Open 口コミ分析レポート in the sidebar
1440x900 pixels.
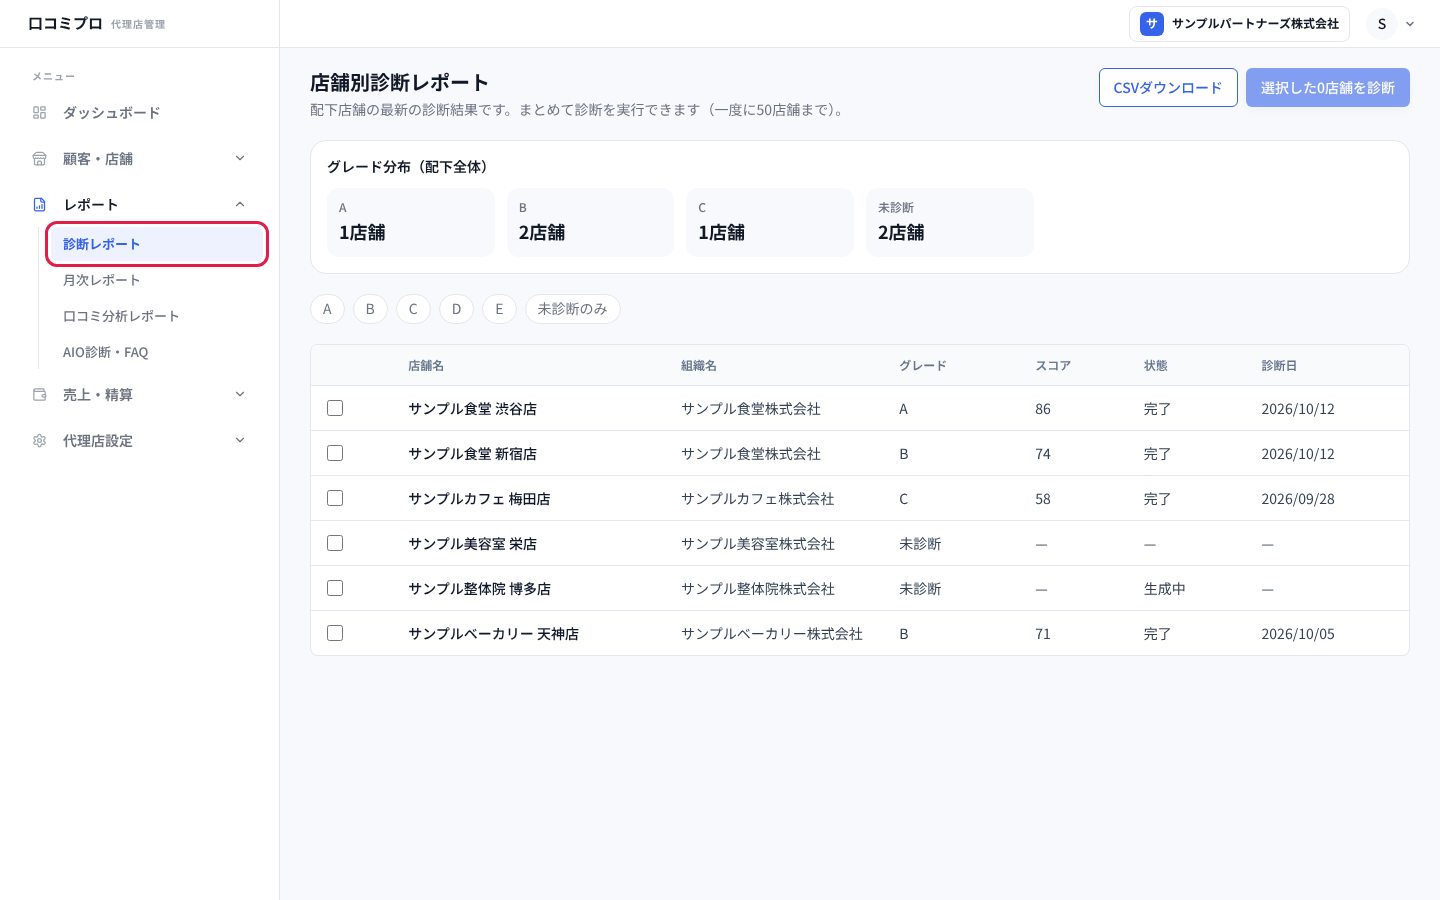157,316
